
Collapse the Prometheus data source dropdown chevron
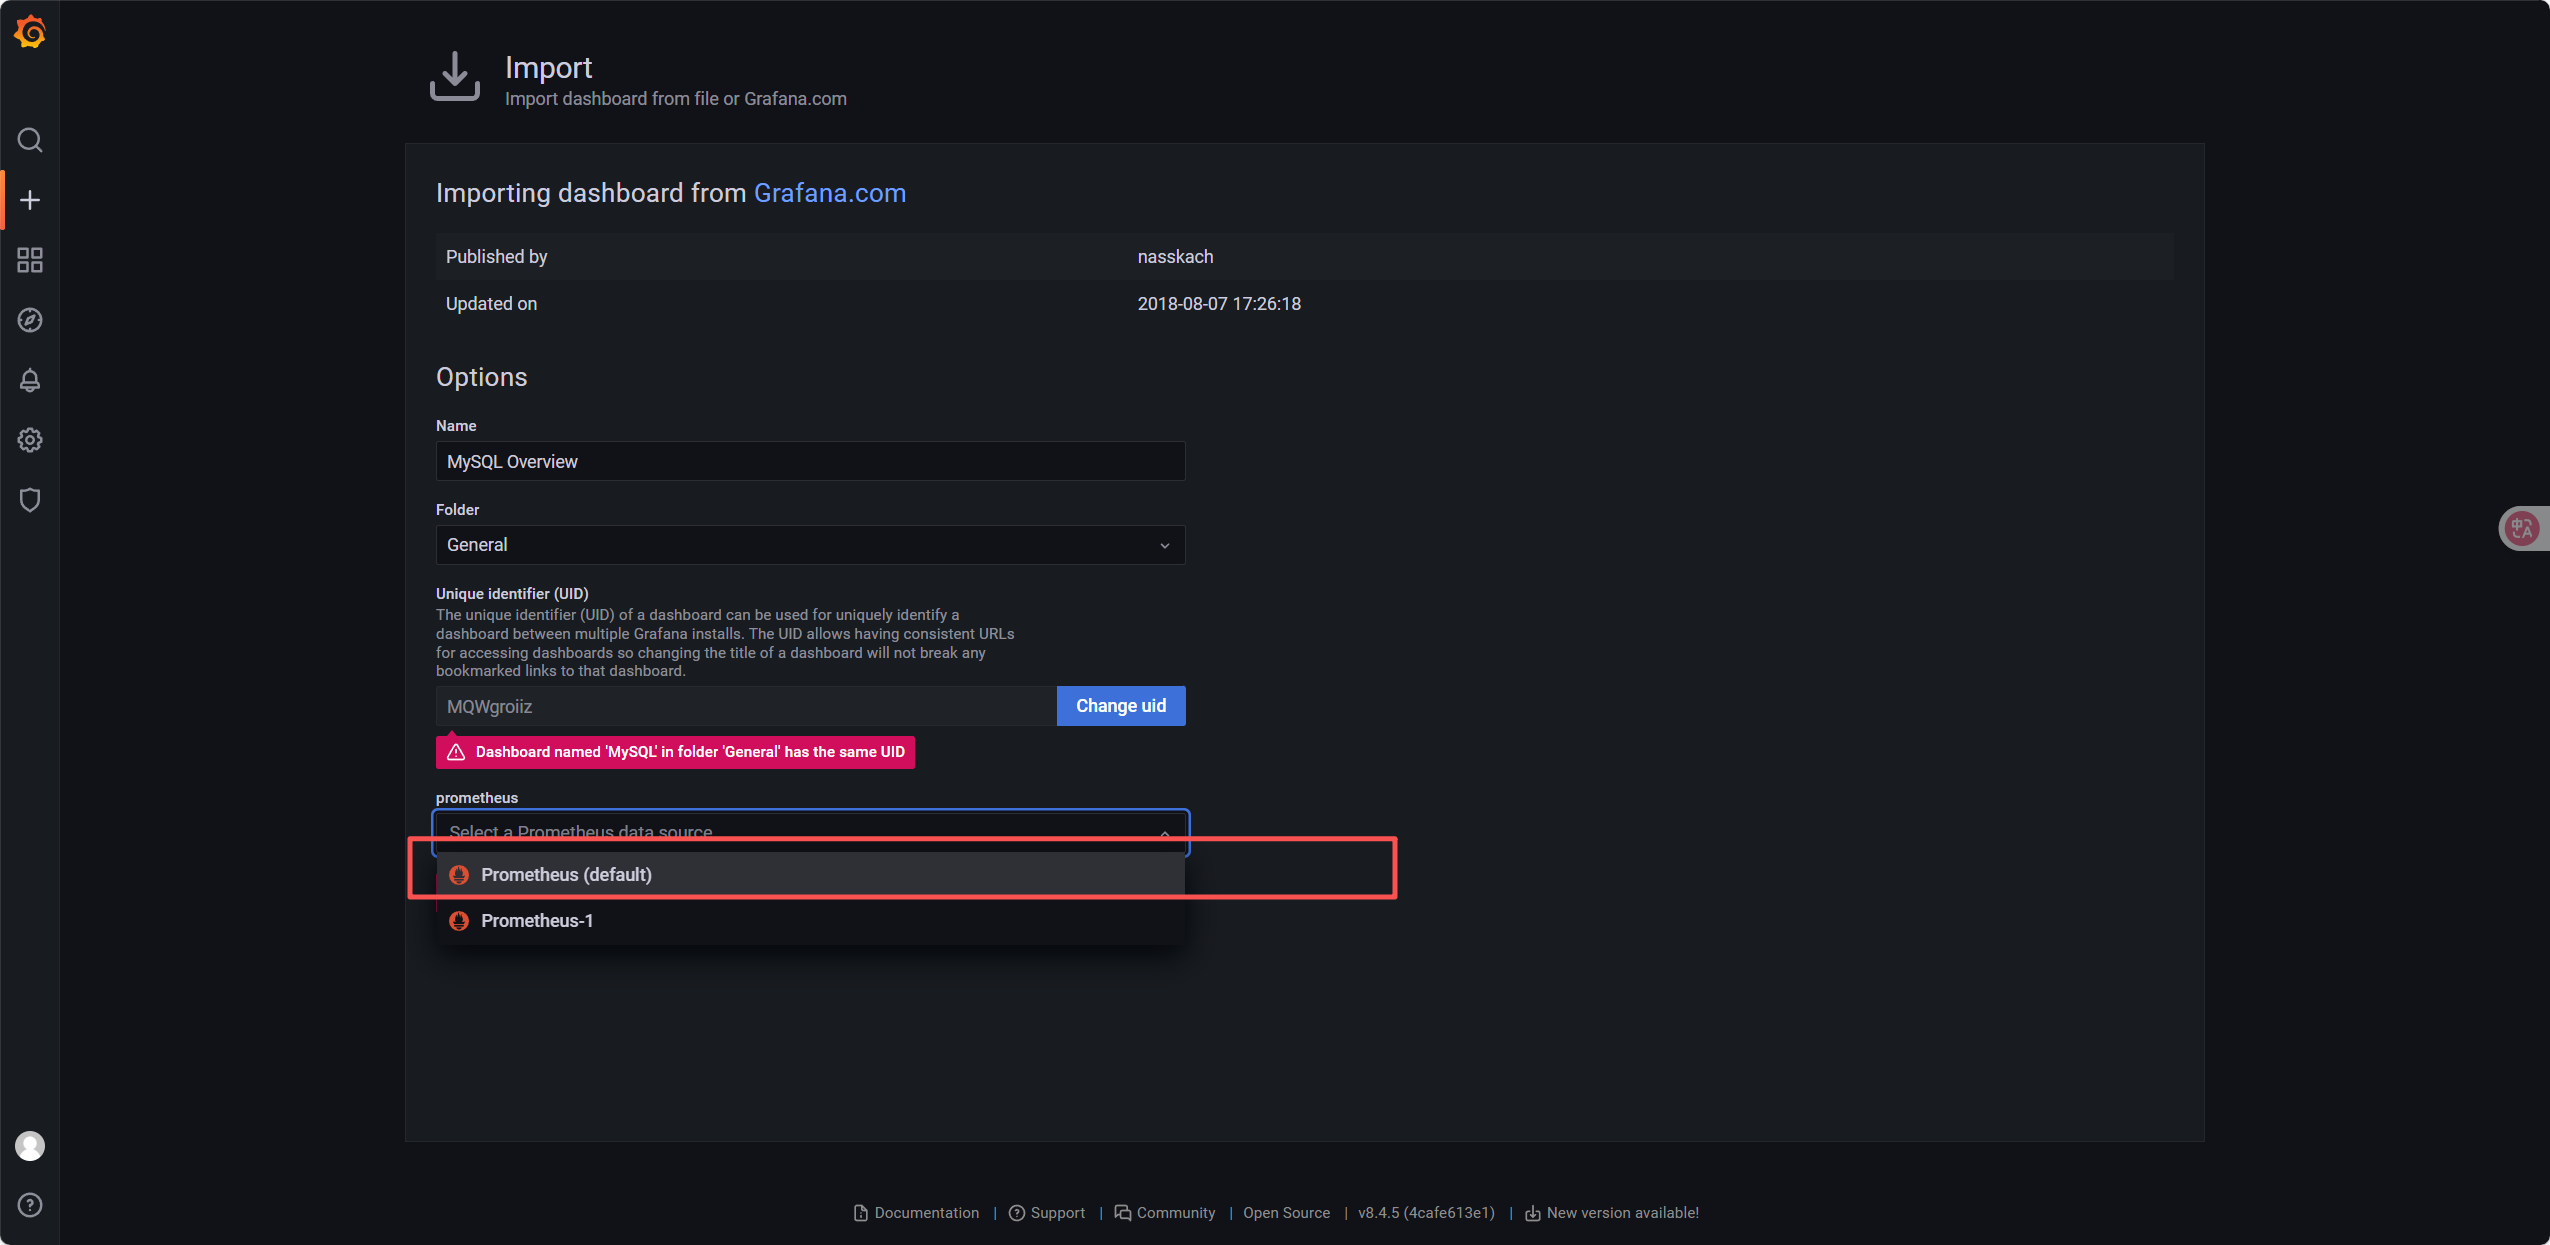1165,833
